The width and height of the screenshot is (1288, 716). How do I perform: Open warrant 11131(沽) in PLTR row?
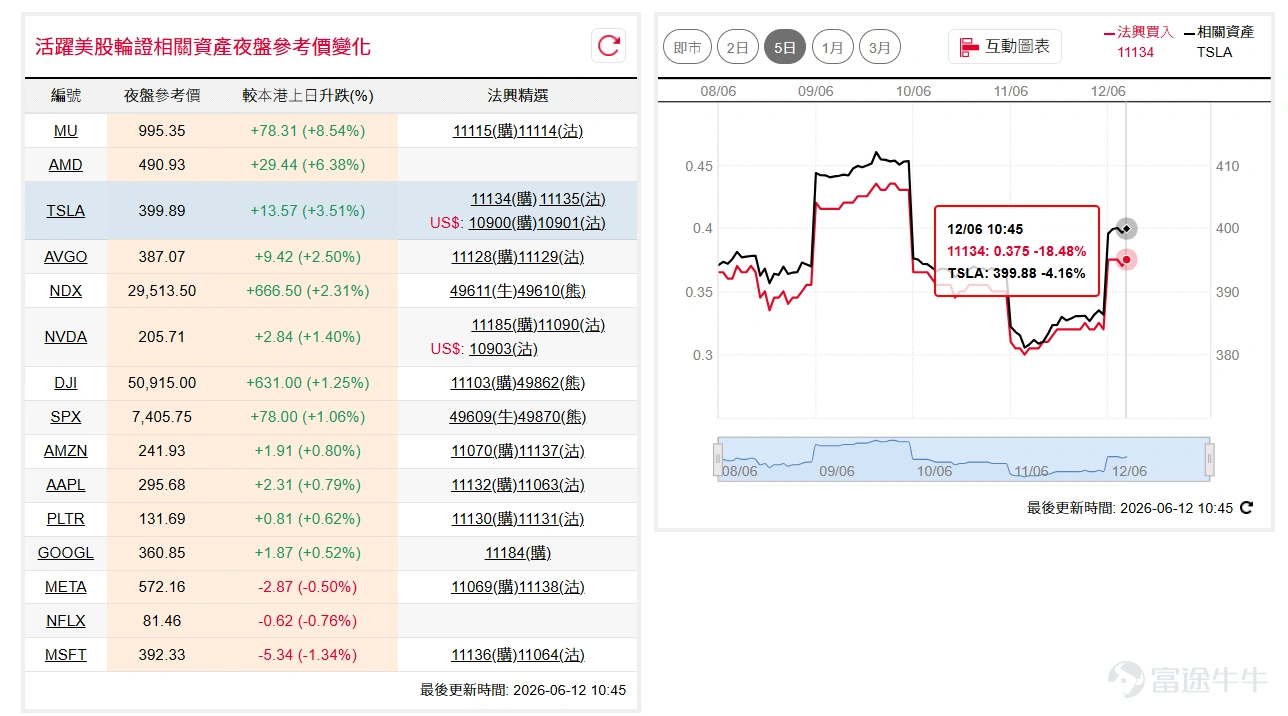click(x=551, y=519)
